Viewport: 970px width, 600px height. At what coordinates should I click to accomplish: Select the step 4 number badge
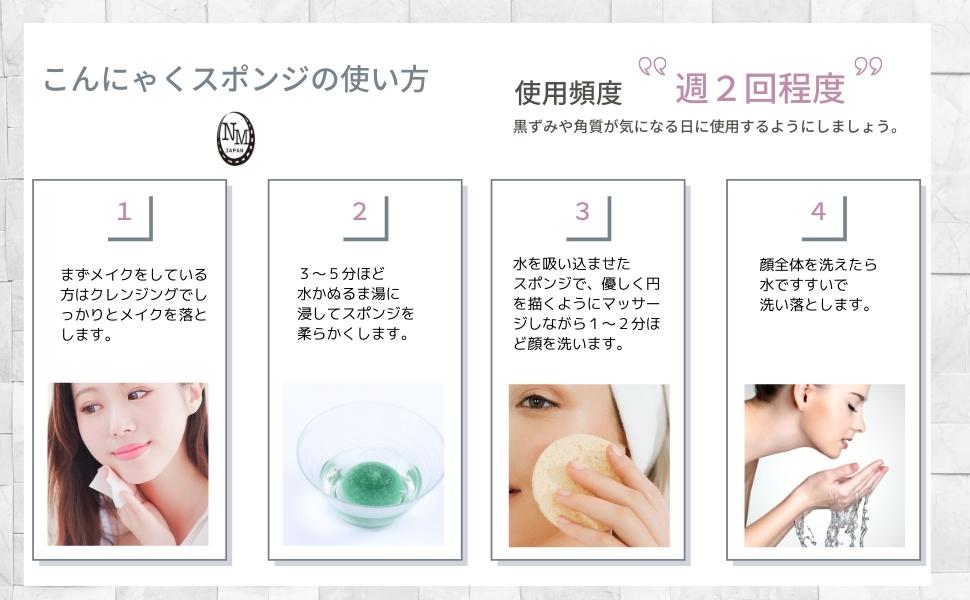824,218
